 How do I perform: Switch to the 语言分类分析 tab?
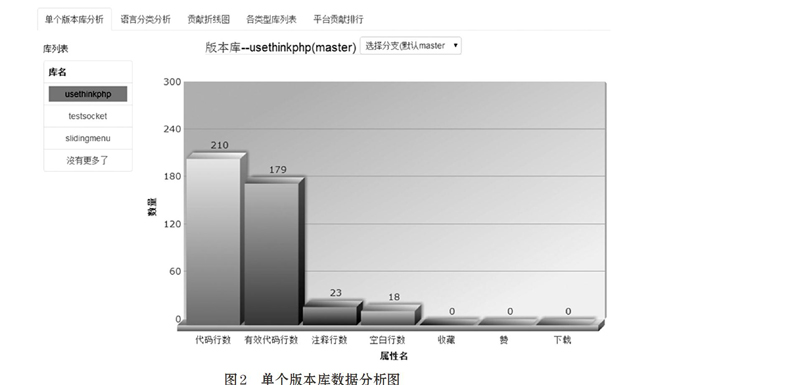[145, 19]
